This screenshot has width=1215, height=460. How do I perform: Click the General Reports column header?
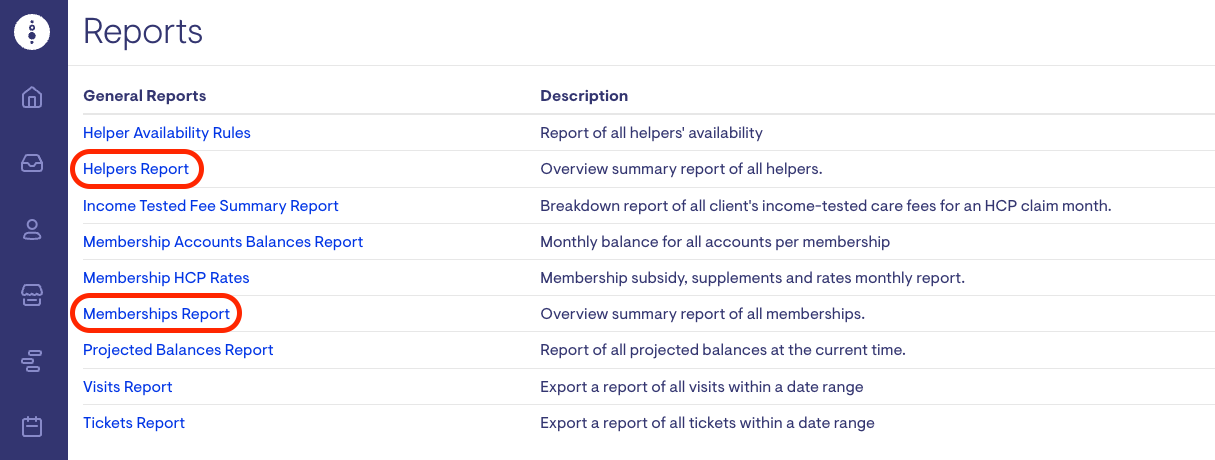point(145,96)
